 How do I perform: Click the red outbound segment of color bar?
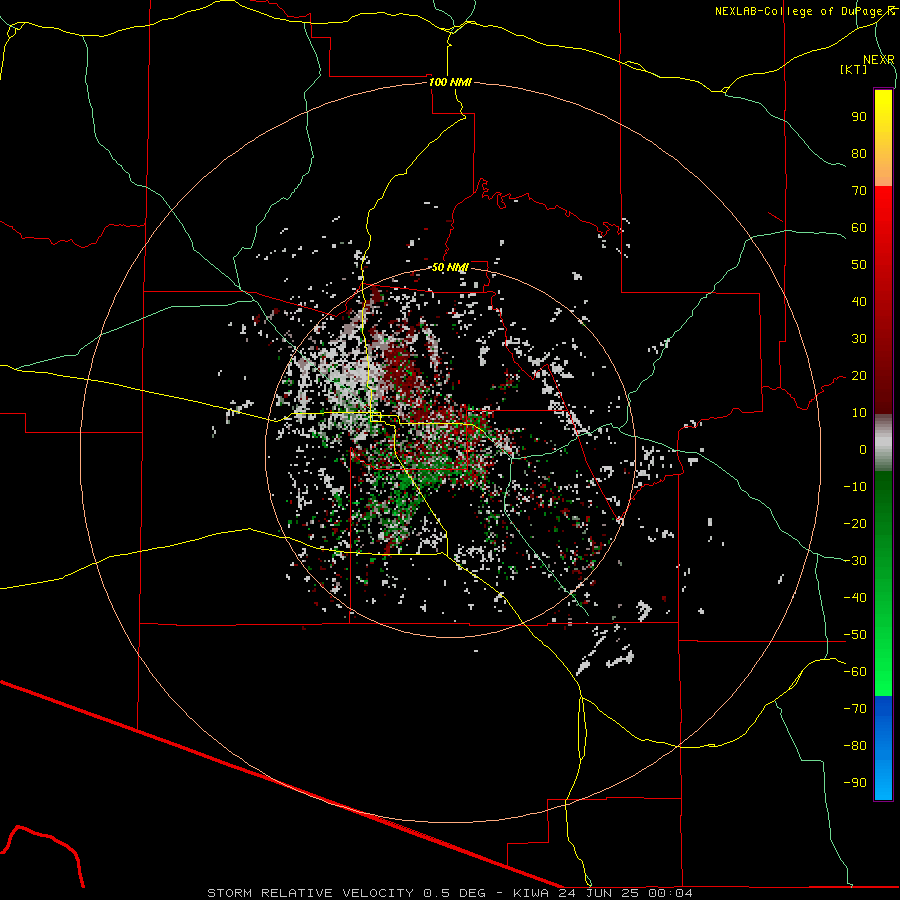tap(883, 300)
